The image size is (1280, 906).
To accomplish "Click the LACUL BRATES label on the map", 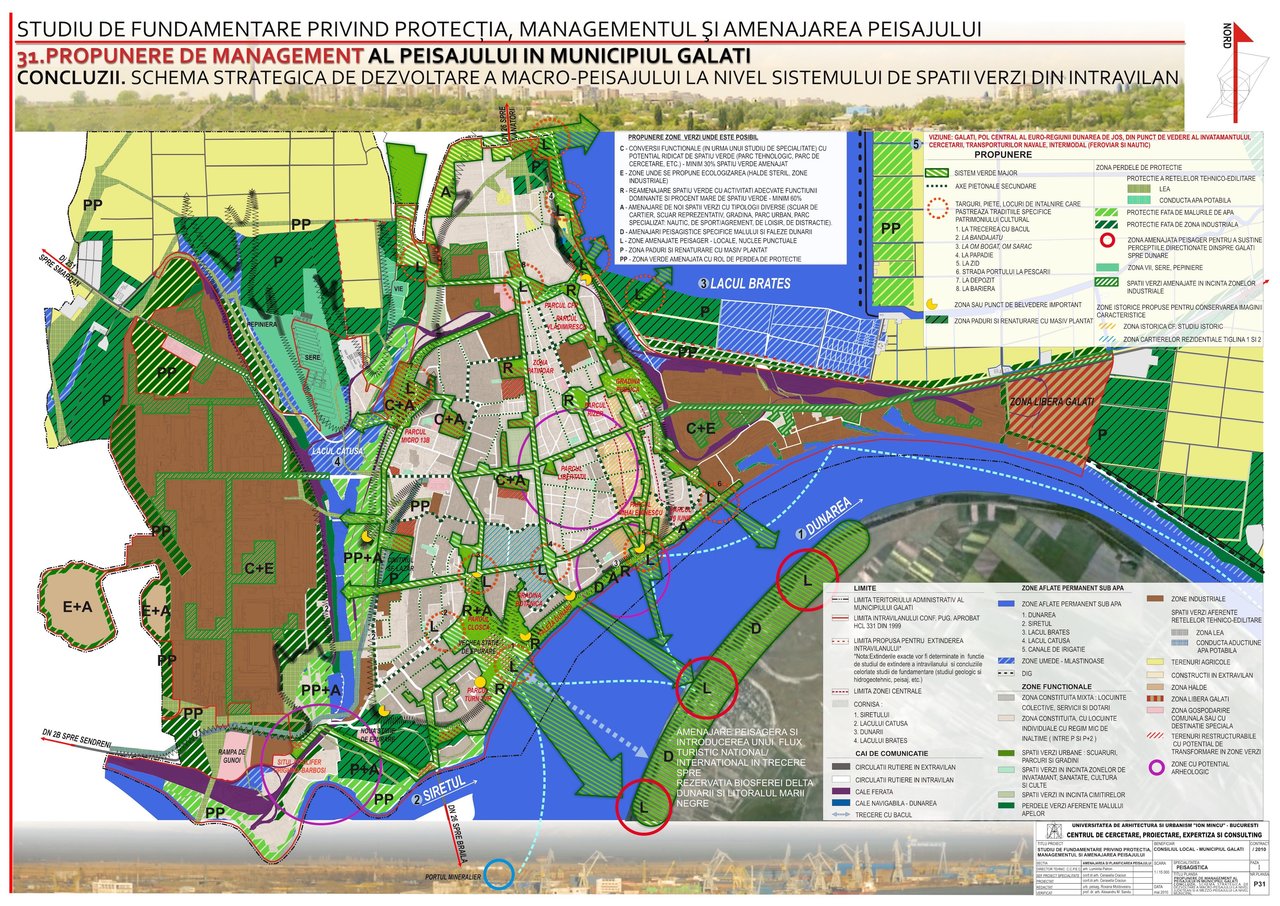I will (x=750, y=283).
